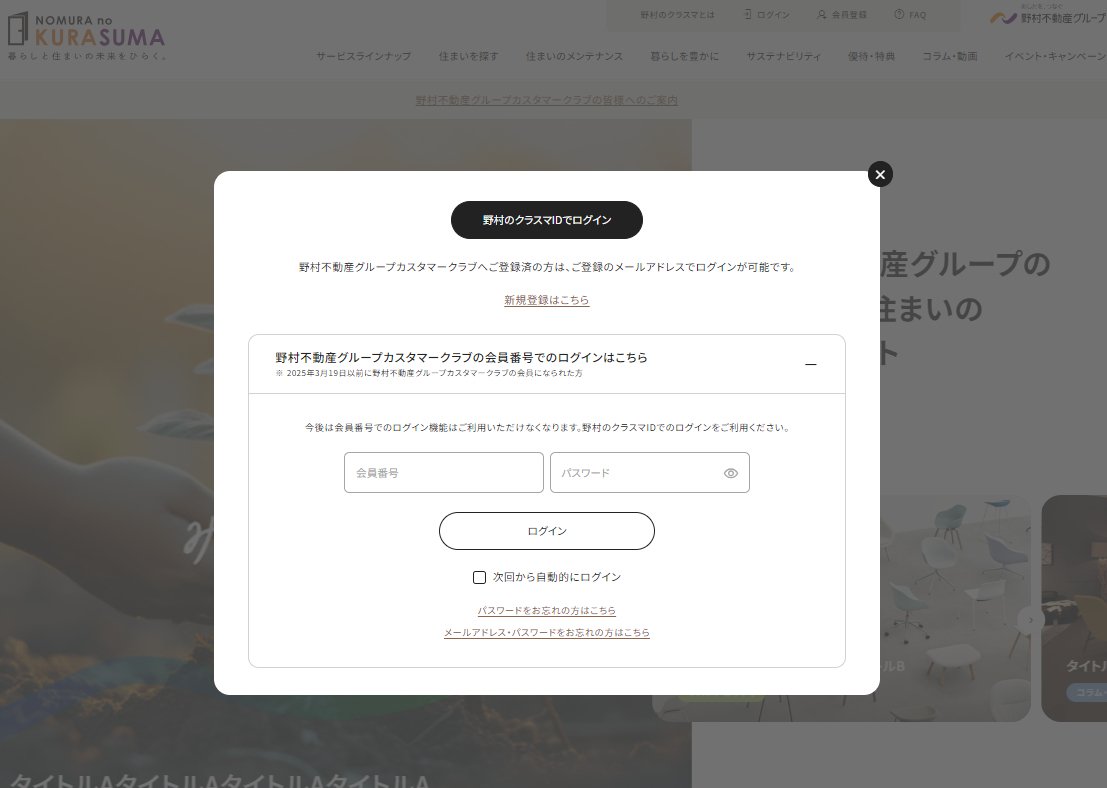The image size is (1107, 788).
Task: Toggle password visibility eye icon
Action: pos(731,473)
